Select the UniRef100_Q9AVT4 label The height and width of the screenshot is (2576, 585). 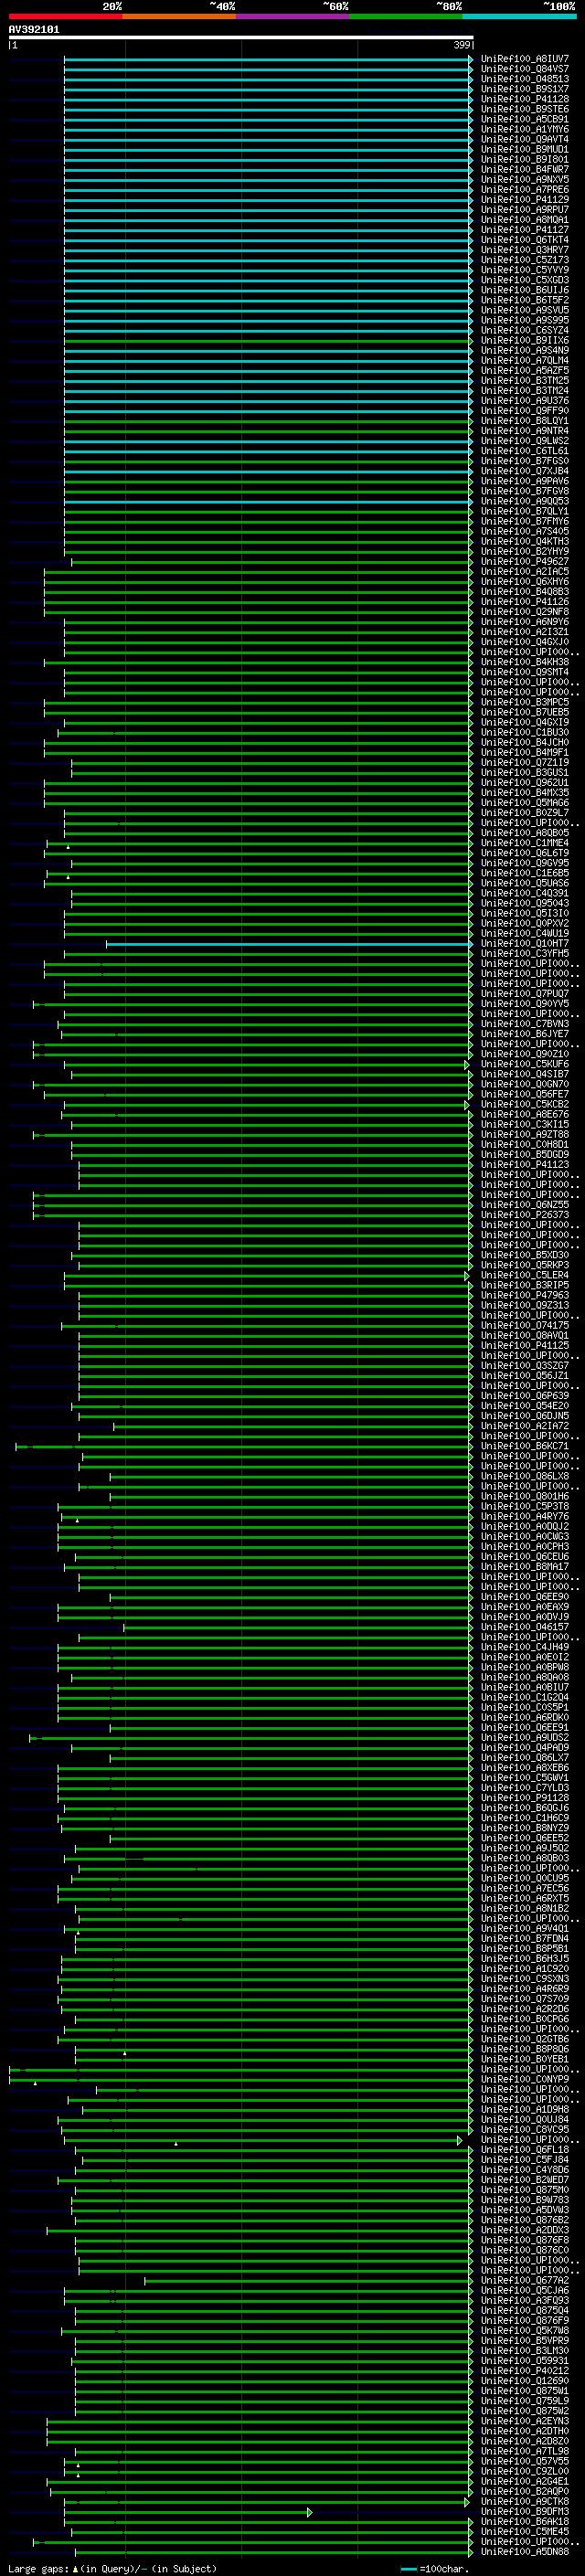point(525,139)
